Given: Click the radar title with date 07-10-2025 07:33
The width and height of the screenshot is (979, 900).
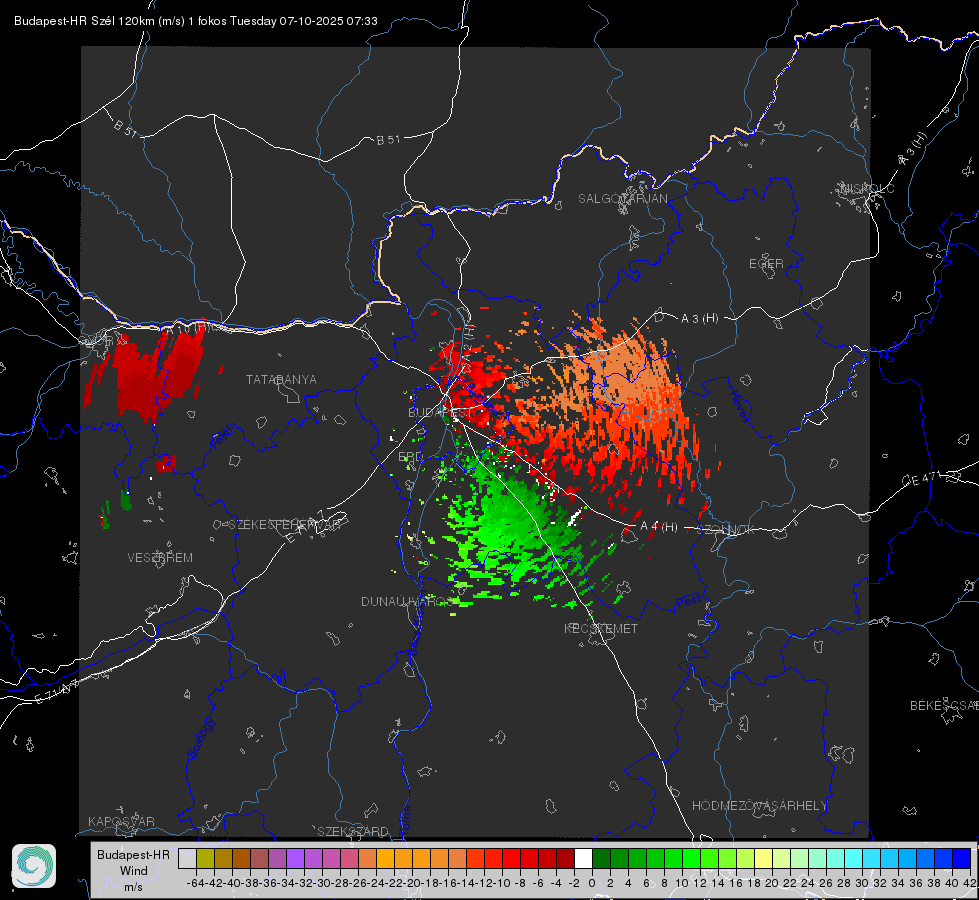Looking at the screenshot, I should 195,21.
